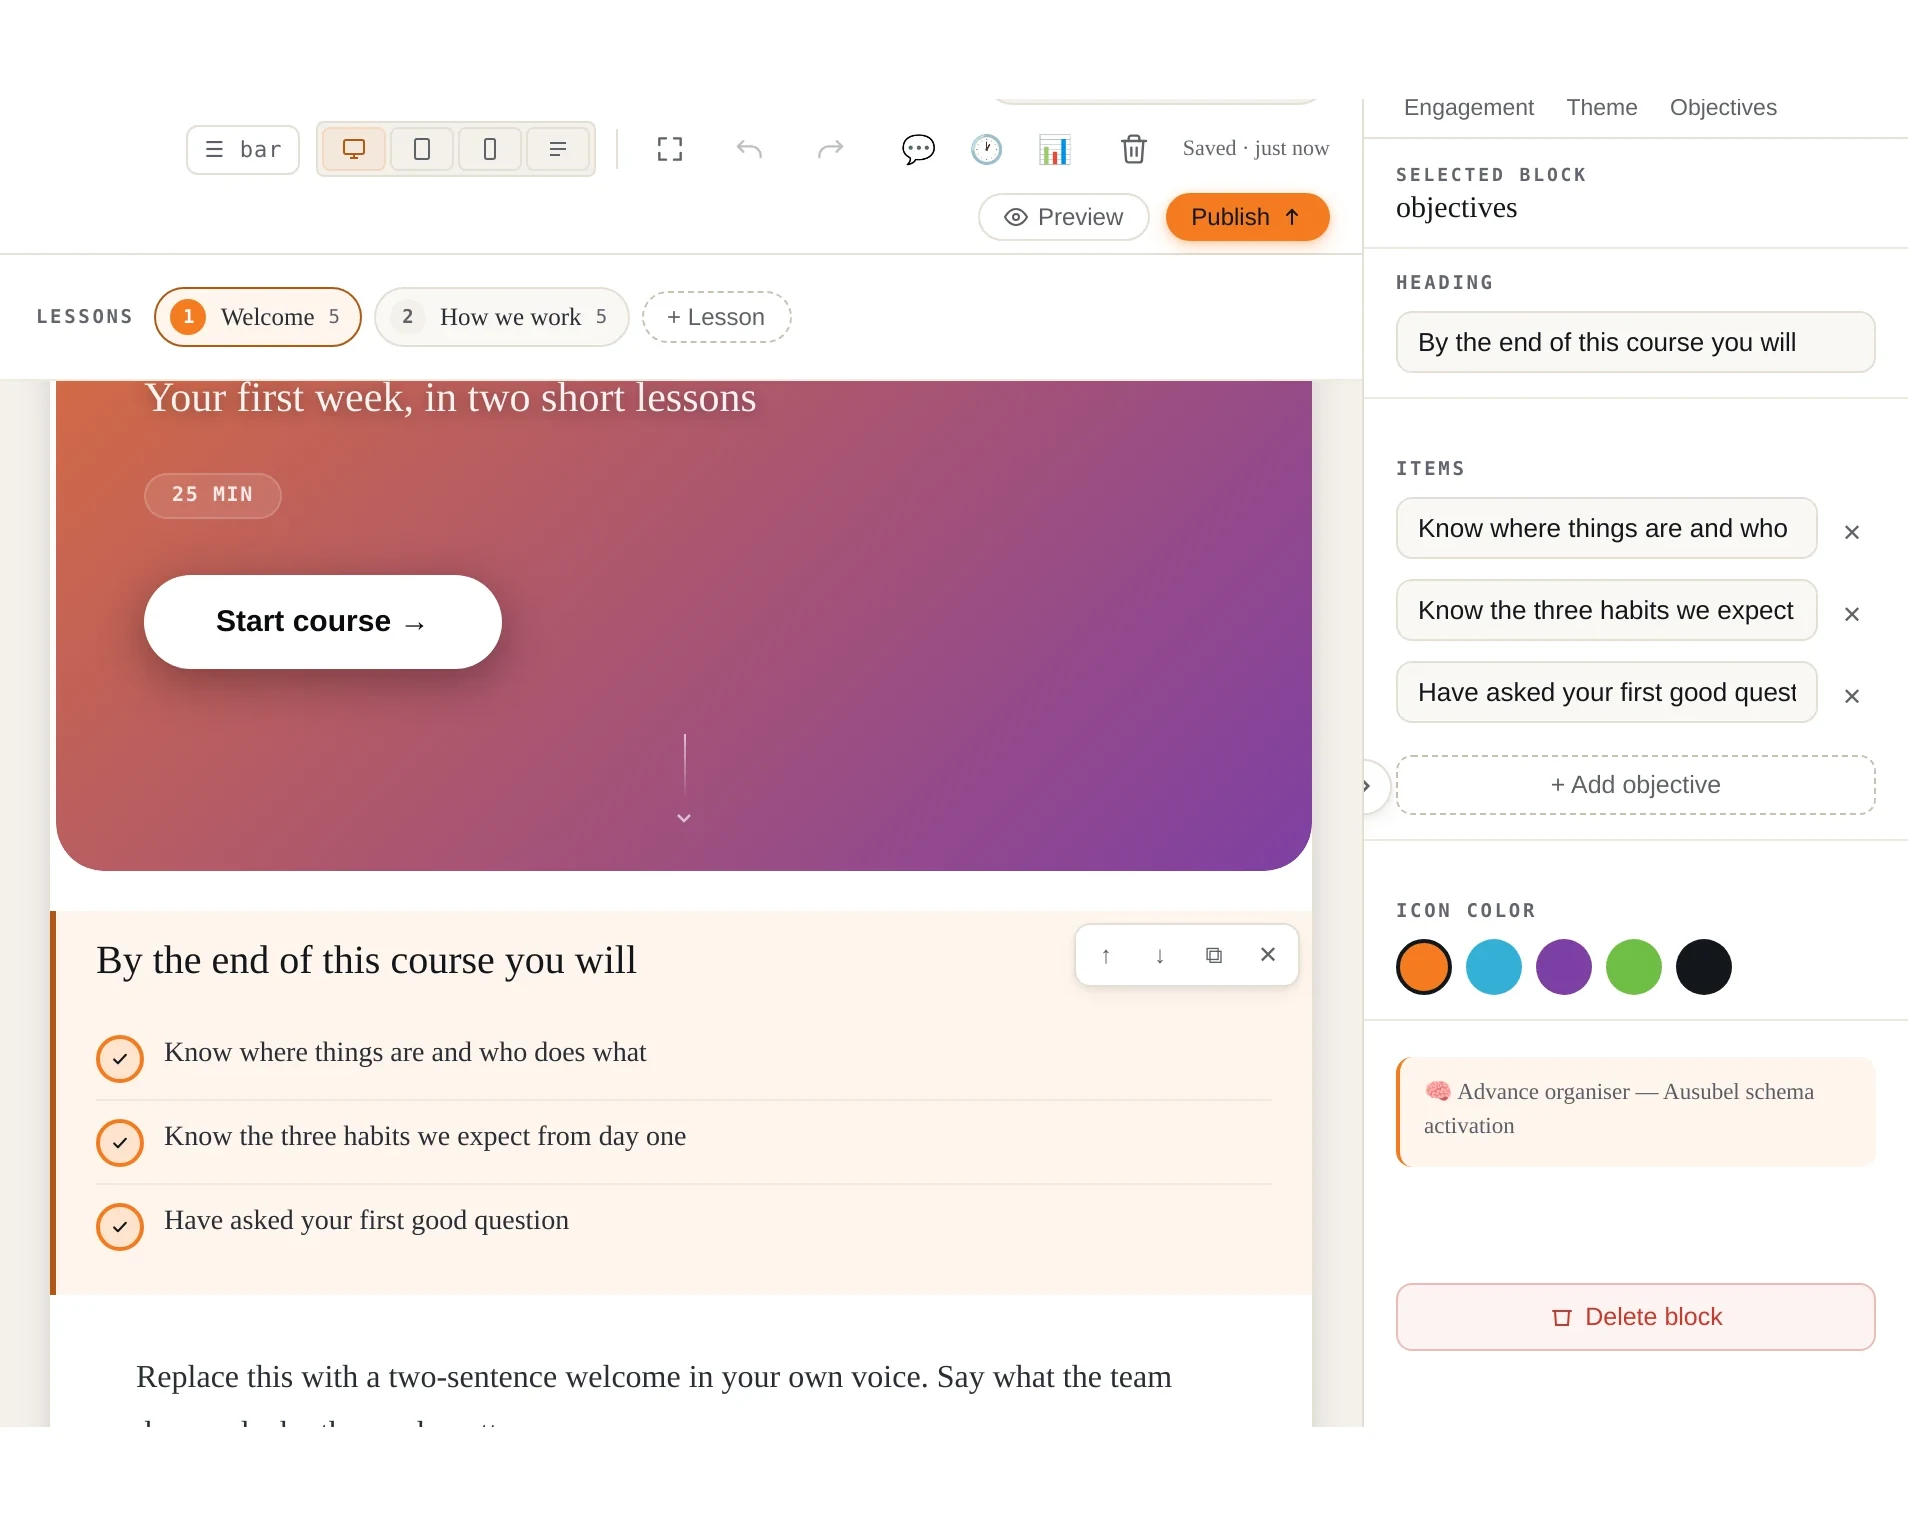1908x1526 pixels.
Task: Remove 'Know the three habits' objective
Action: [1852, 614]
